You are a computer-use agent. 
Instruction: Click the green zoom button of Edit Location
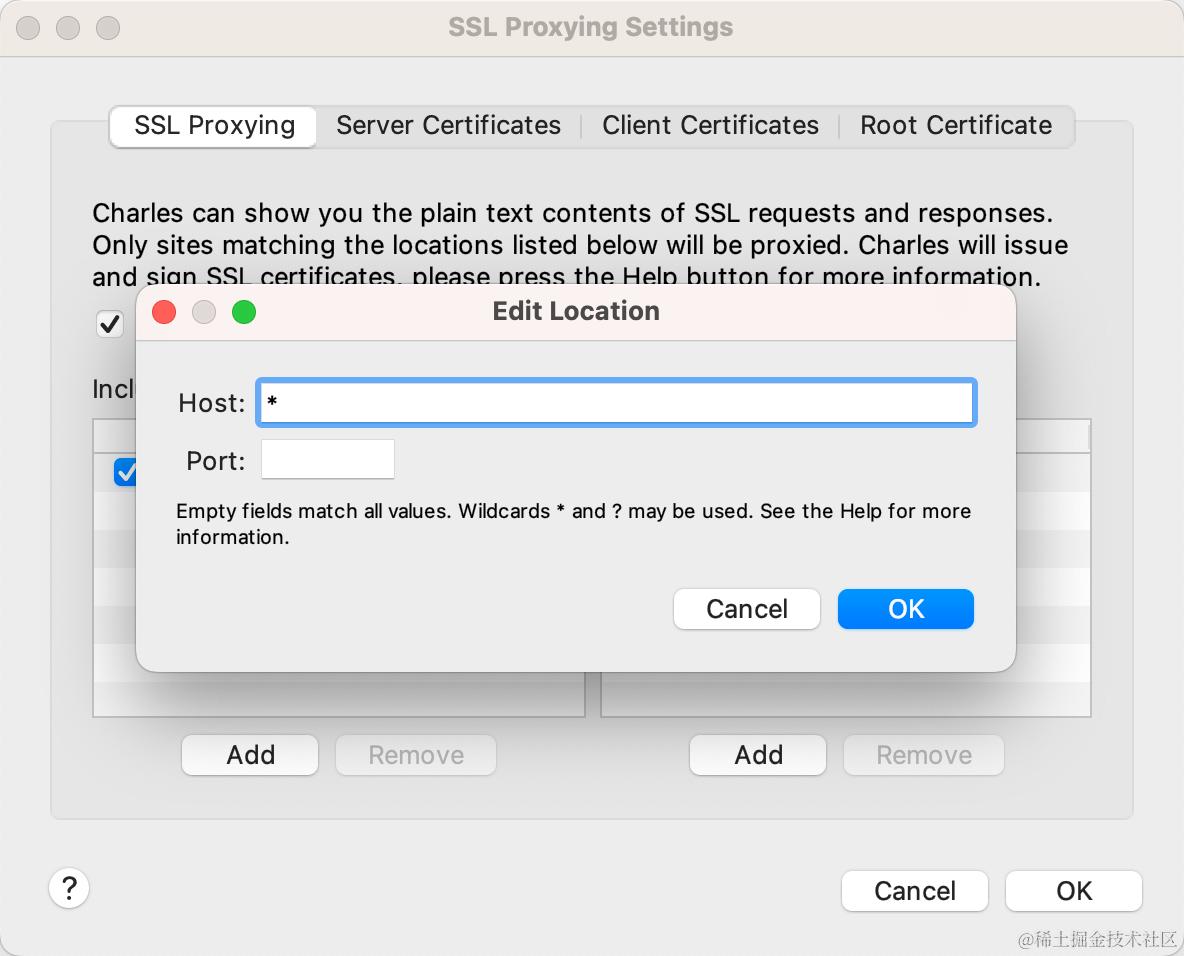coord(244,312)
